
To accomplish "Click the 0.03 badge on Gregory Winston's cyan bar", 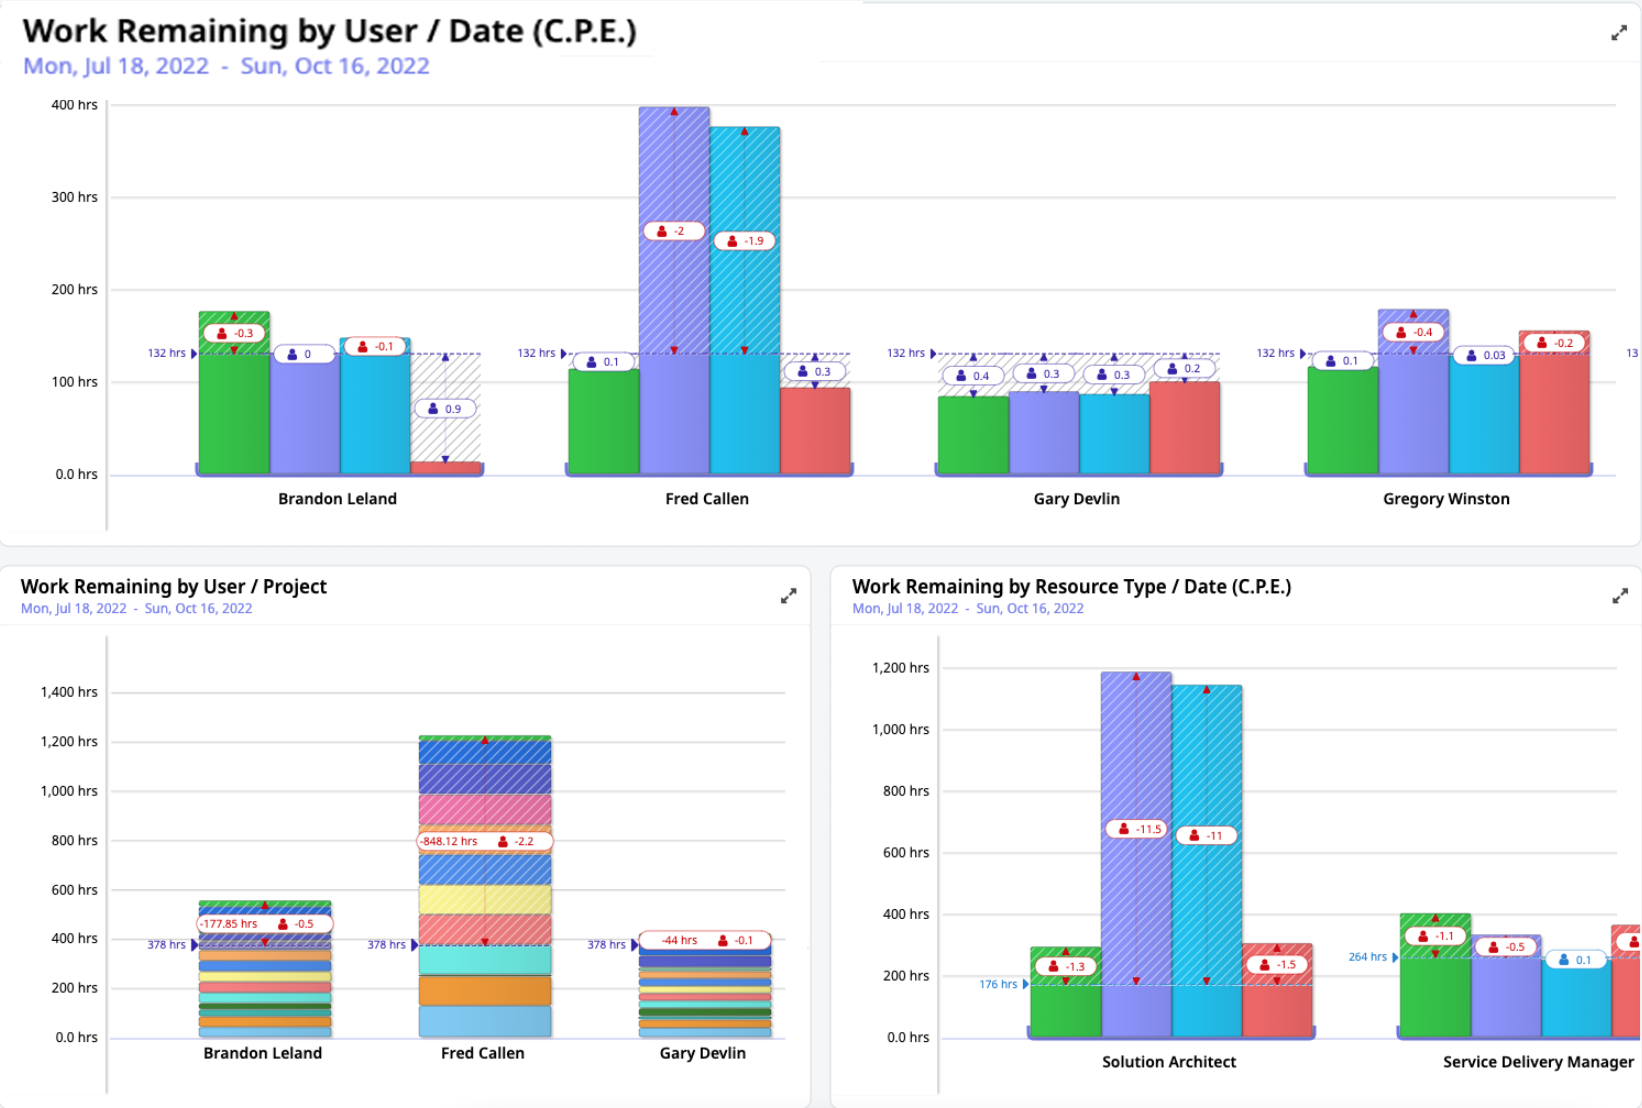I will click(1483, 355).
